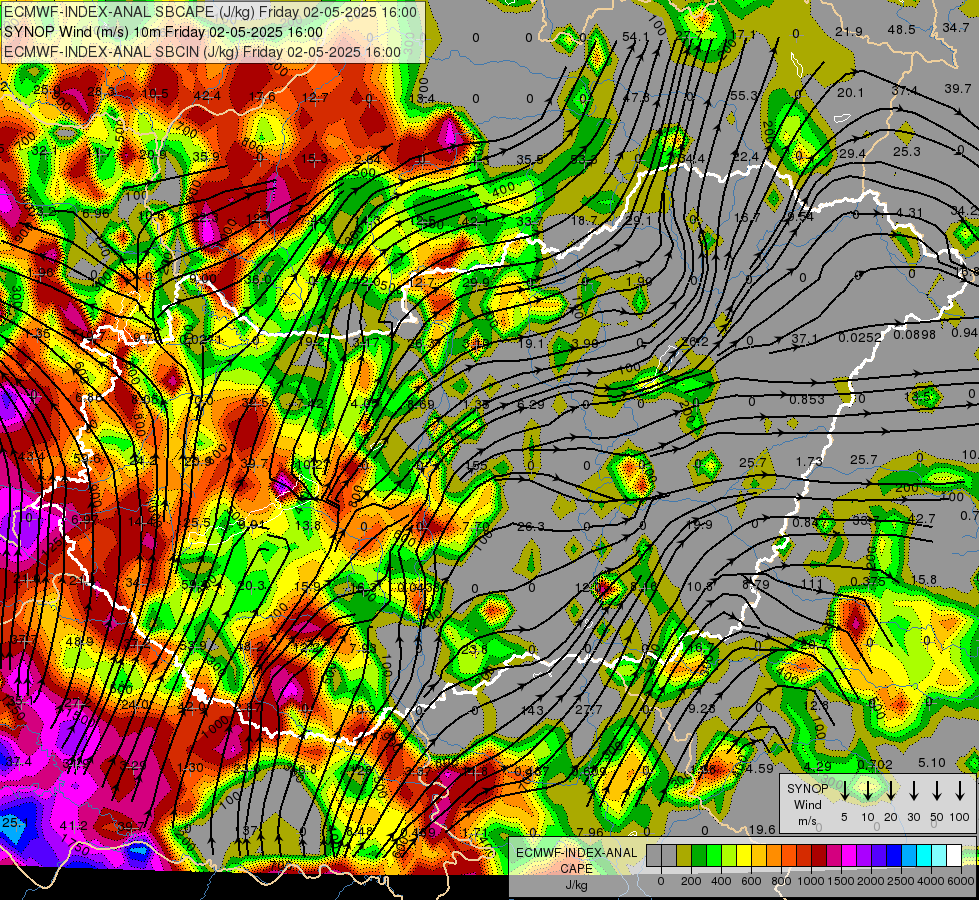The width and height of the screenshot is (979, 900).
Task: Click the map value 155
Action: click(476, 465)
